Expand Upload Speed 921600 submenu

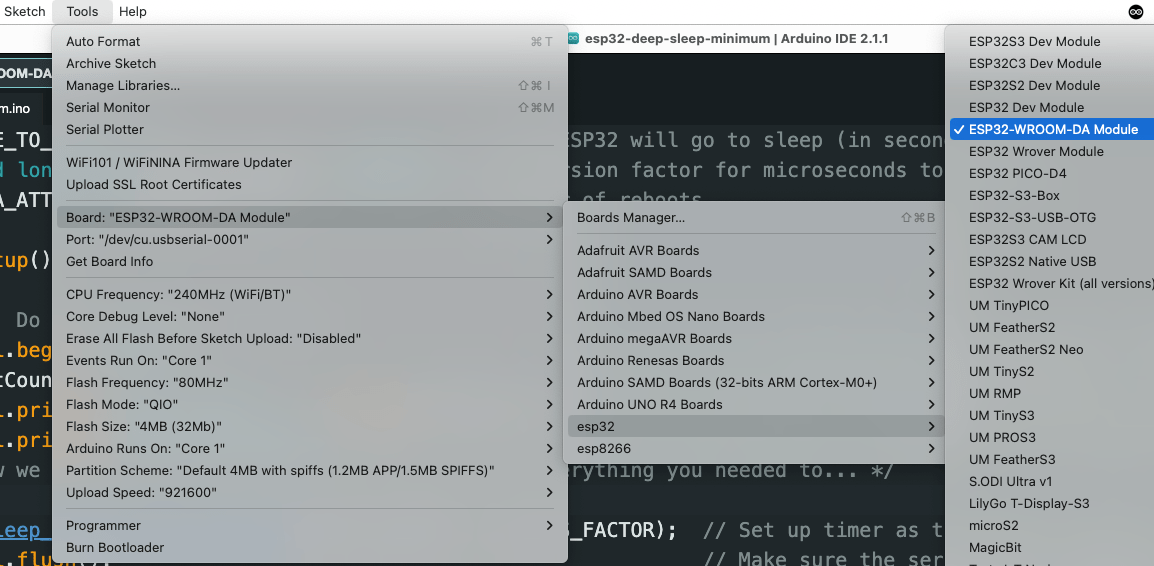pos(310,492)
